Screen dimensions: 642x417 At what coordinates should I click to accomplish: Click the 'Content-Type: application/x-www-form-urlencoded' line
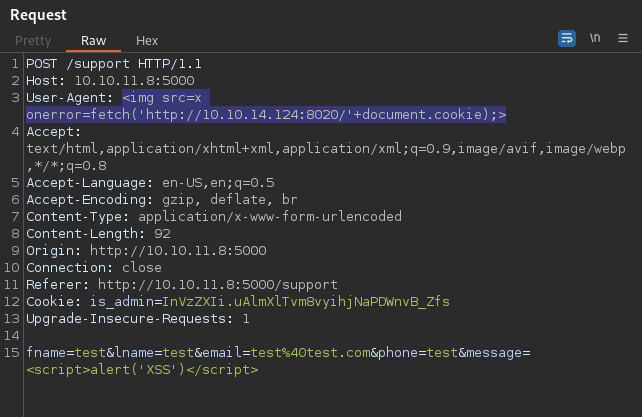click(214, 217)
